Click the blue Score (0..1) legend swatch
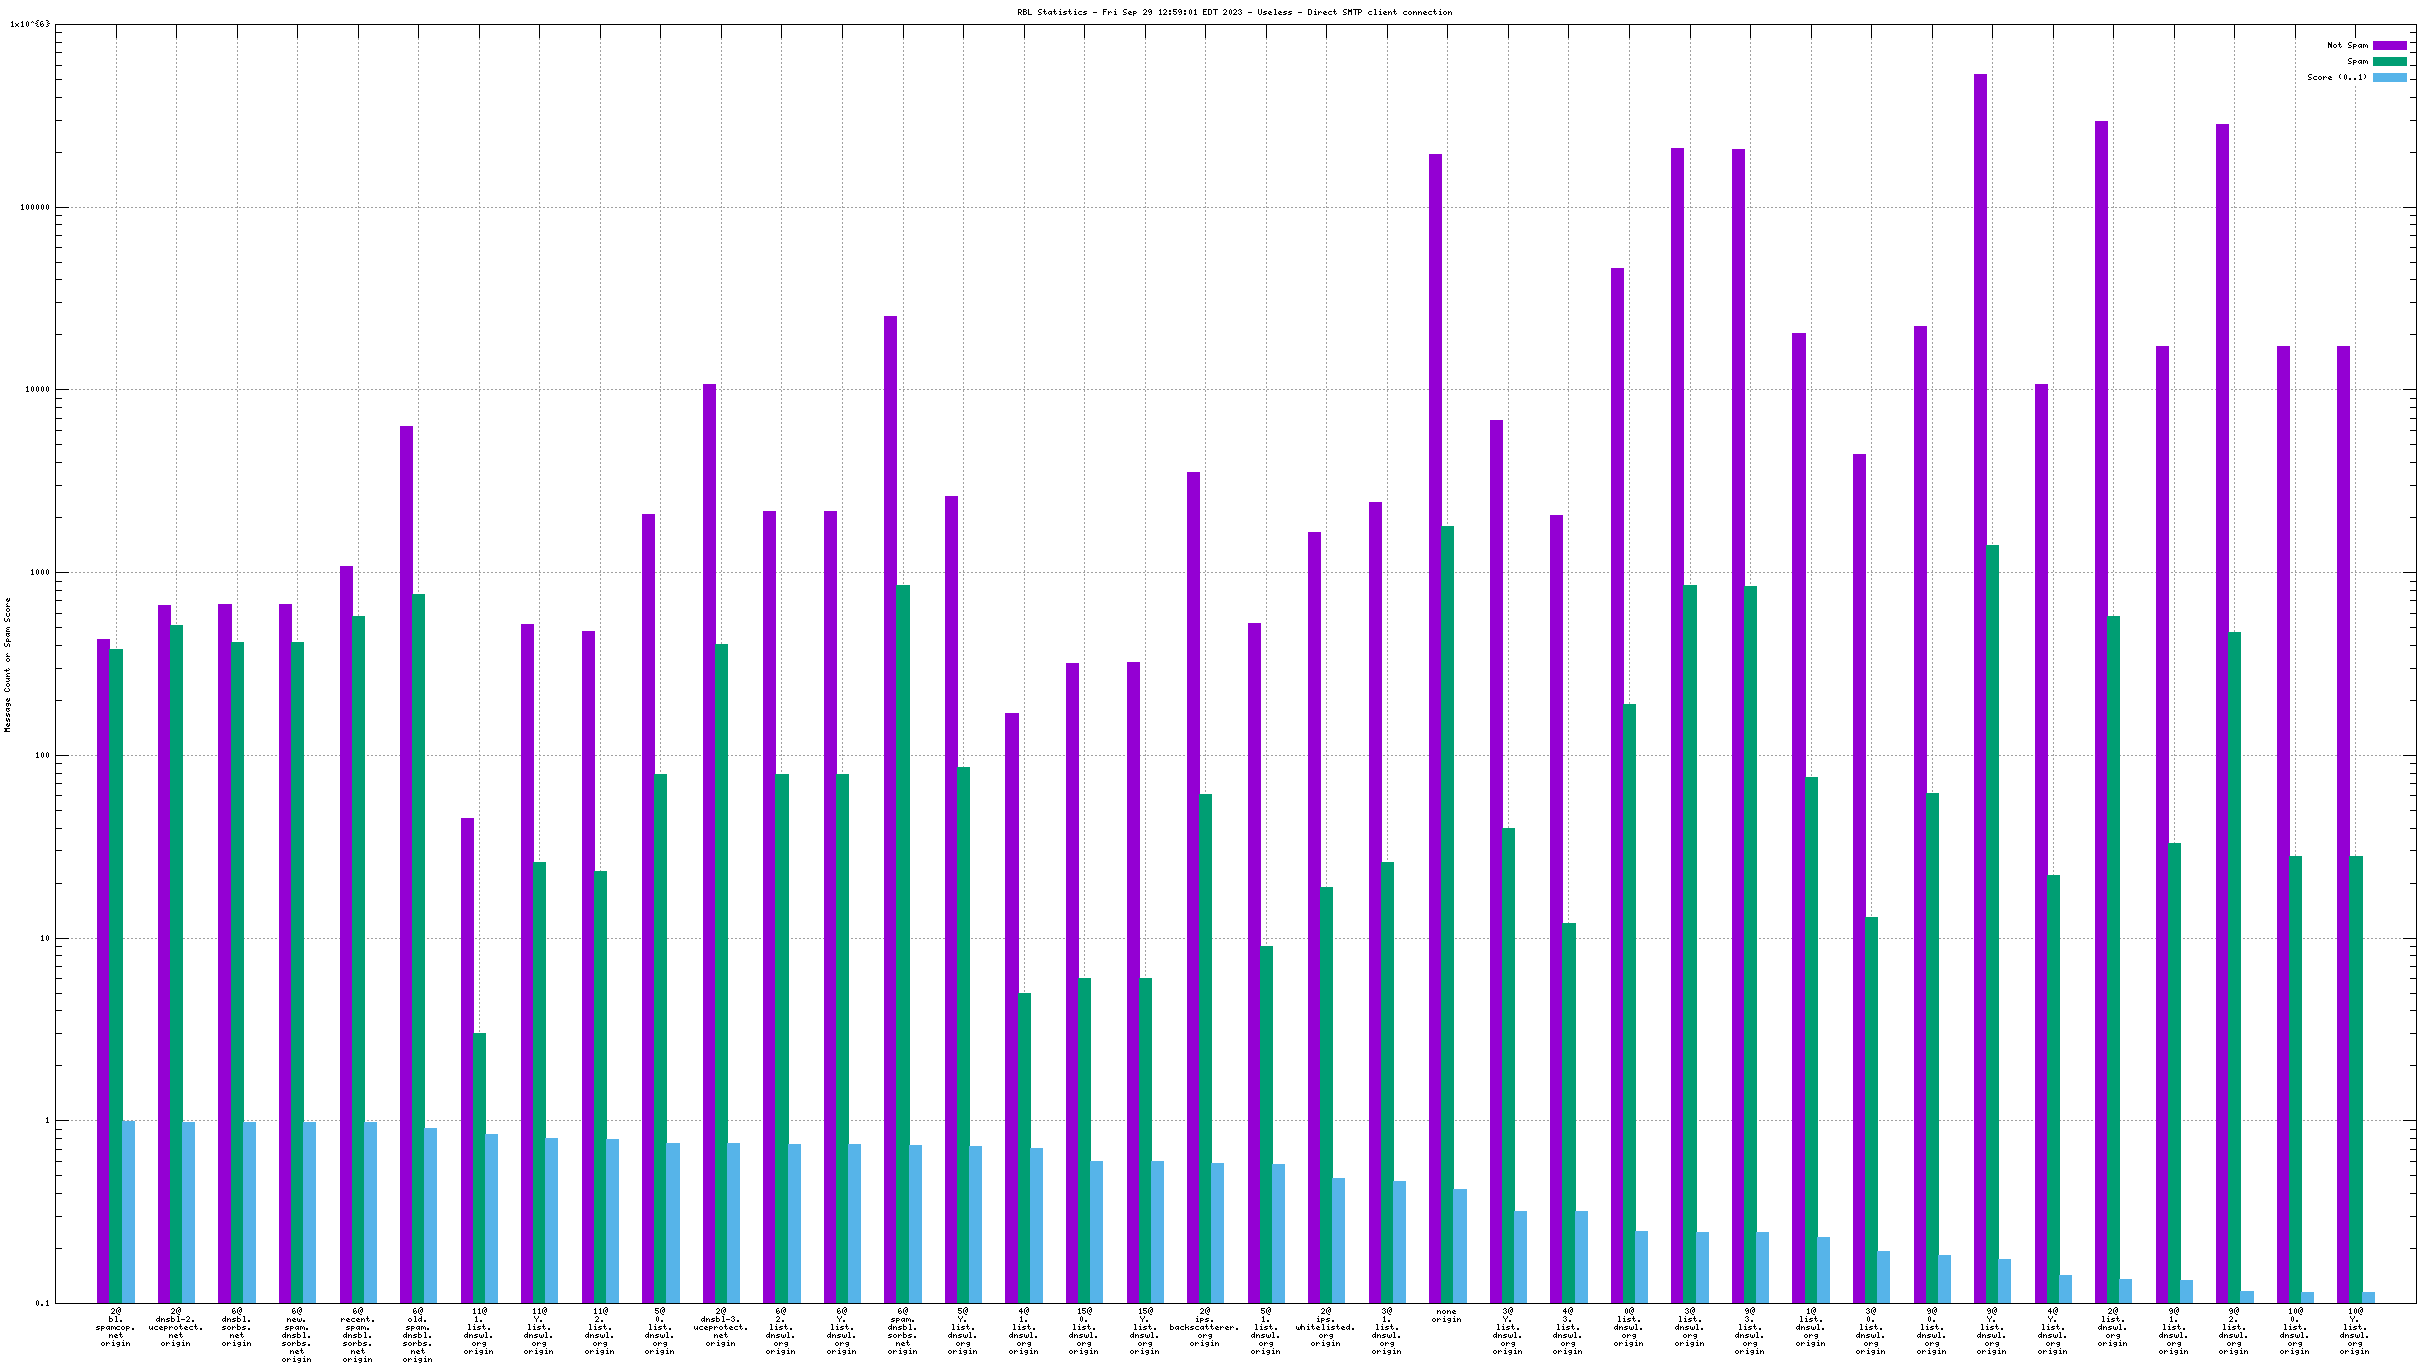2432x1368 pixels. [x=2389, y=77]
